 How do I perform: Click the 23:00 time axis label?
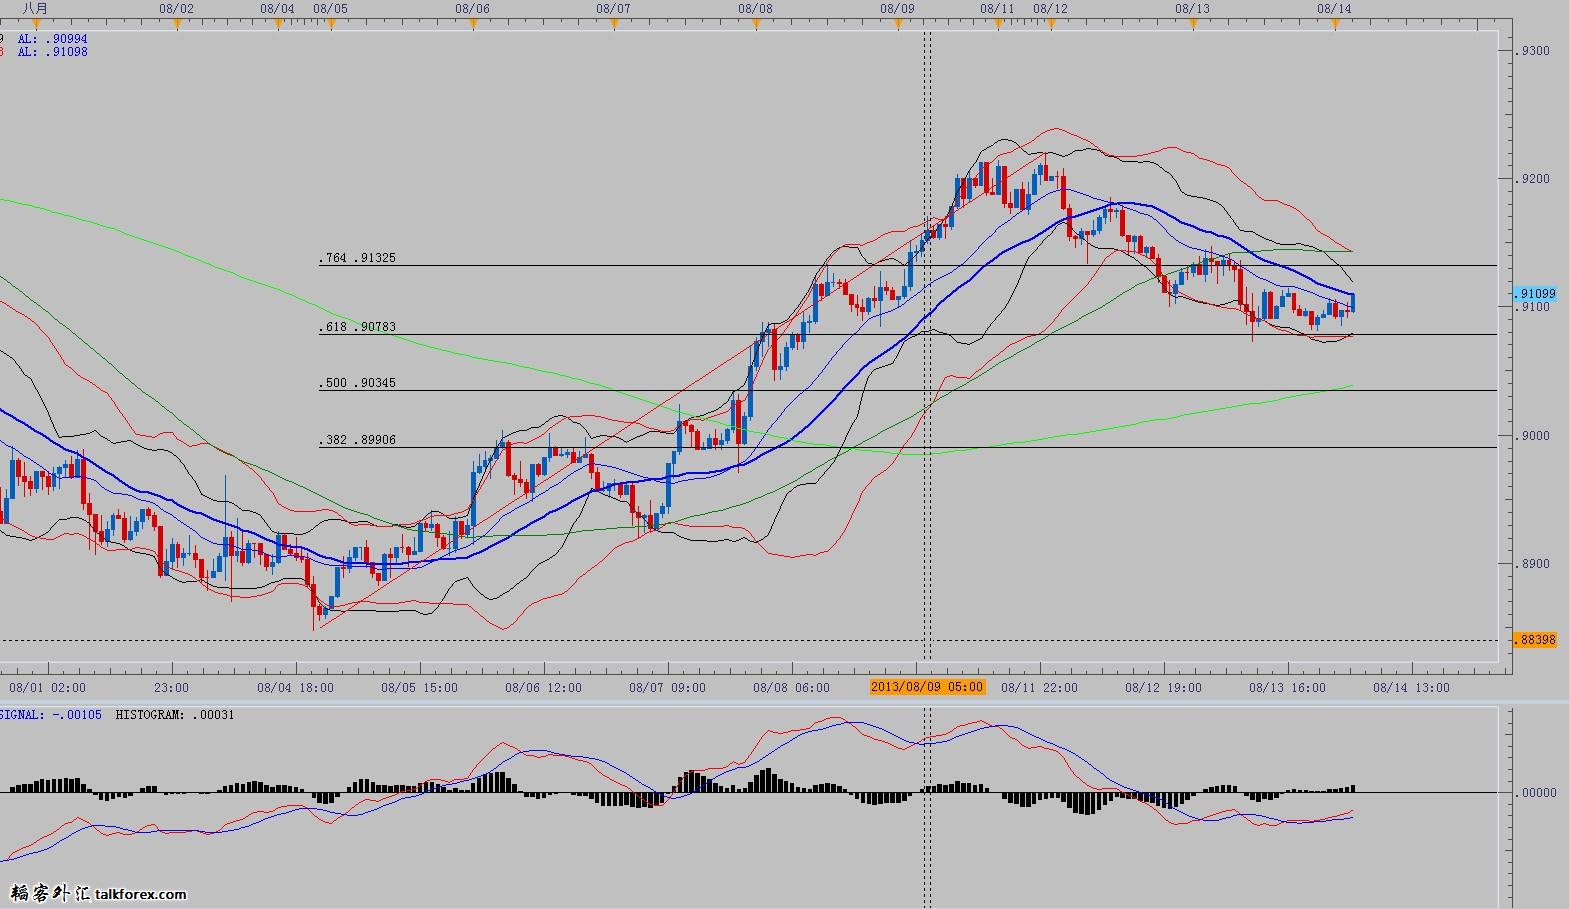[x=172, y=687]
